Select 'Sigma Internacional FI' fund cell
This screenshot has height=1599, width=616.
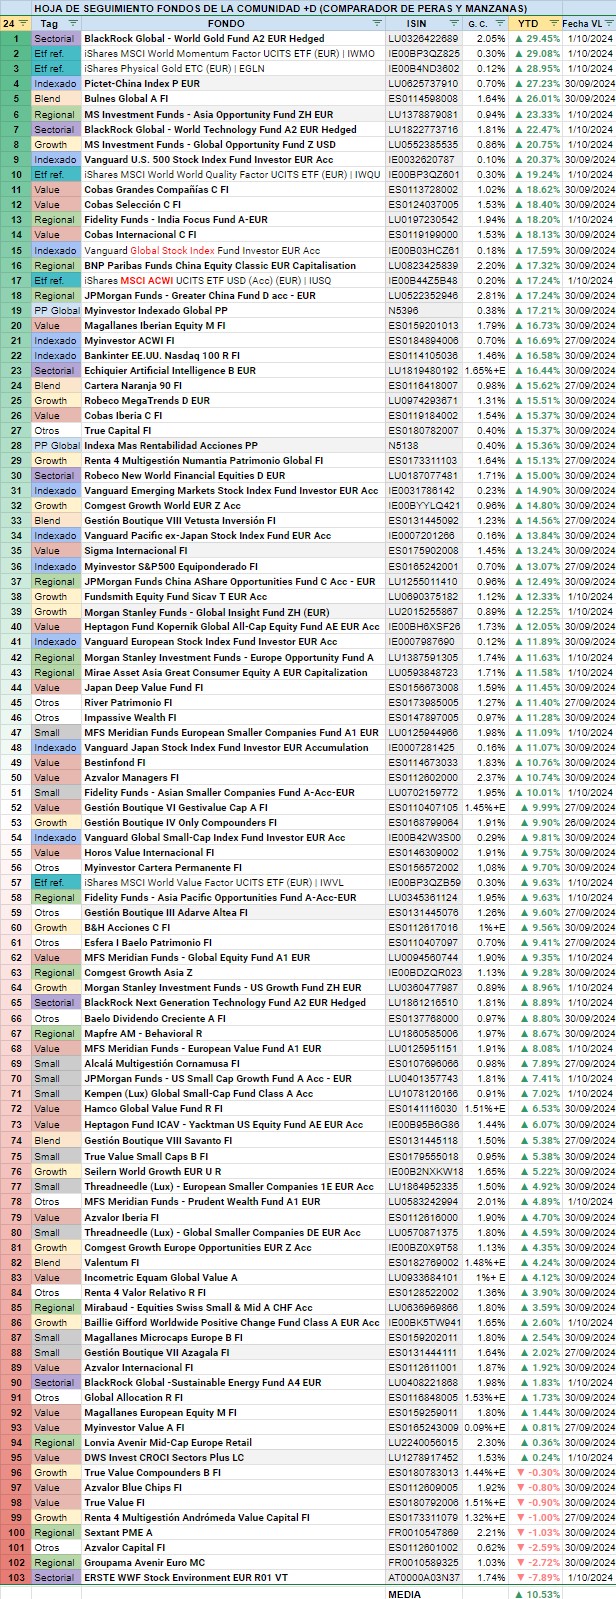232,551
